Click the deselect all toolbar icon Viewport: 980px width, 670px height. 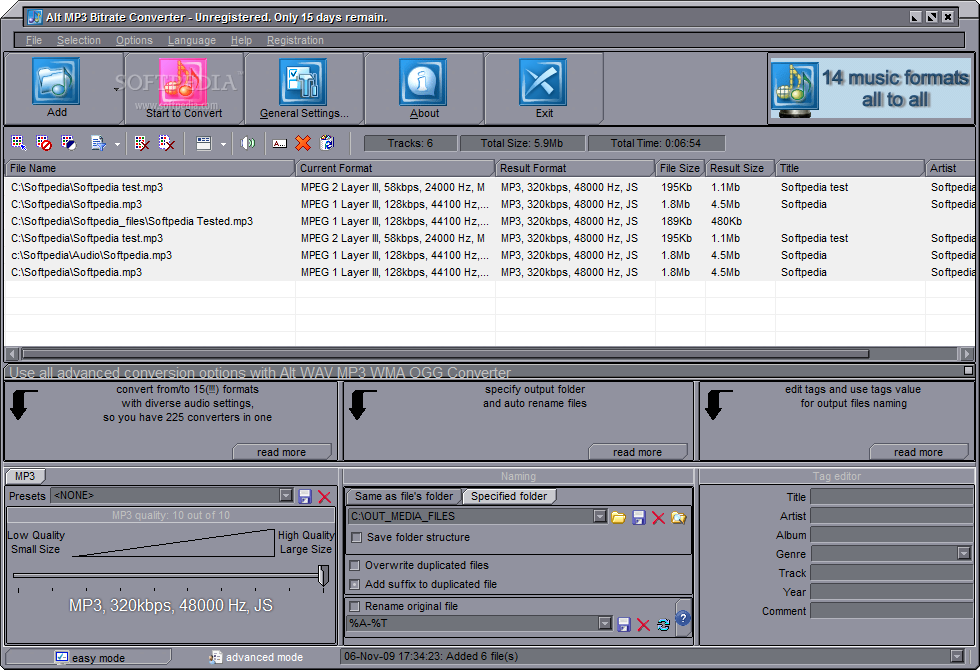coord(44,143)
